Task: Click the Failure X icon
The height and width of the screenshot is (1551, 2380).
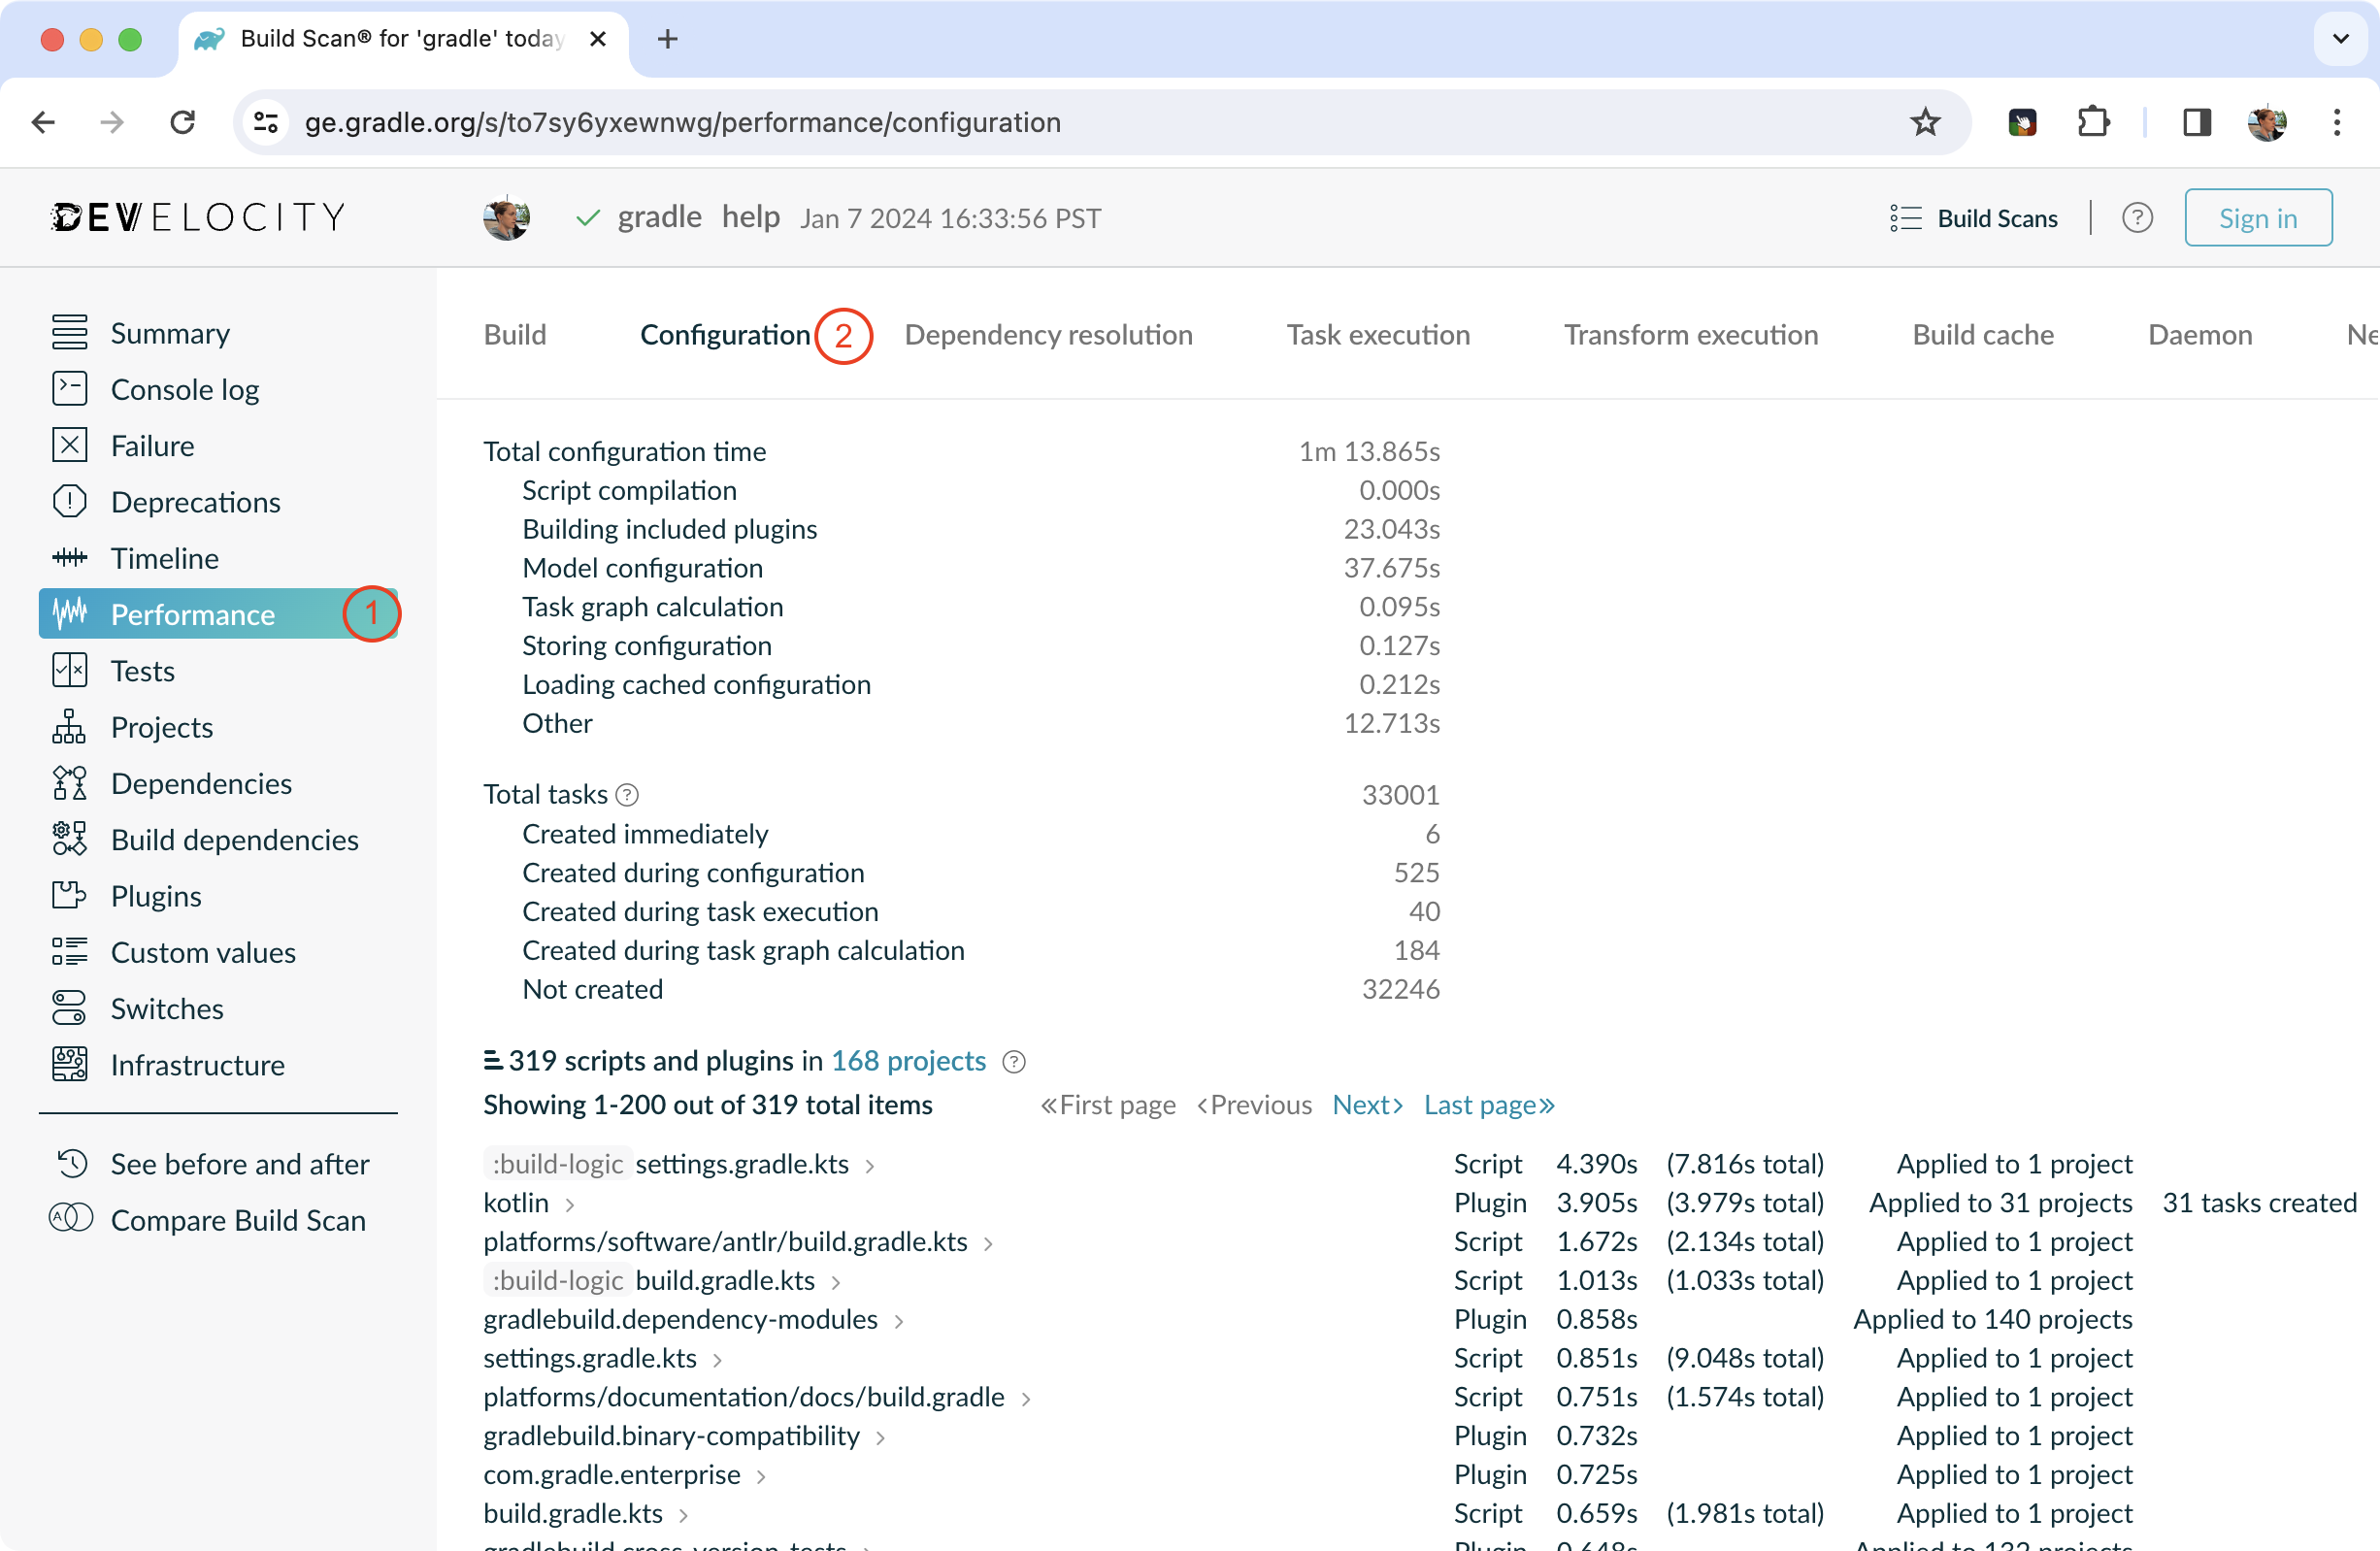Action: pos(69,445)
